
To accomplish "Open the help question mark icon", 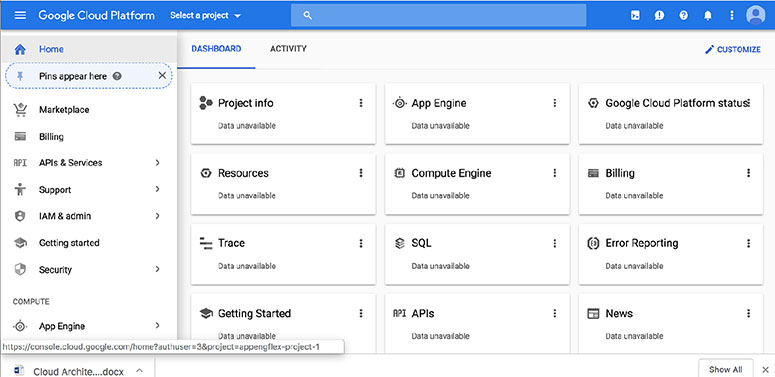I will (x=684, y=15).
